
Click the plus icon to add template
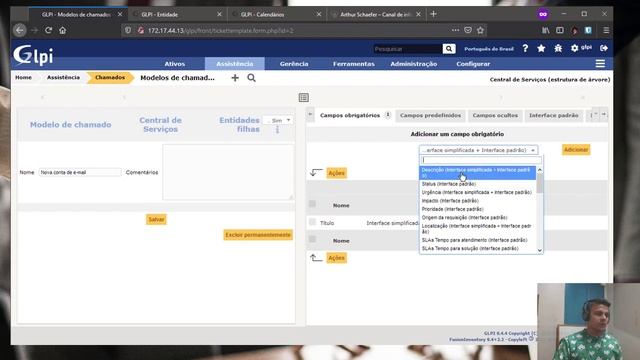pos(235,78)
